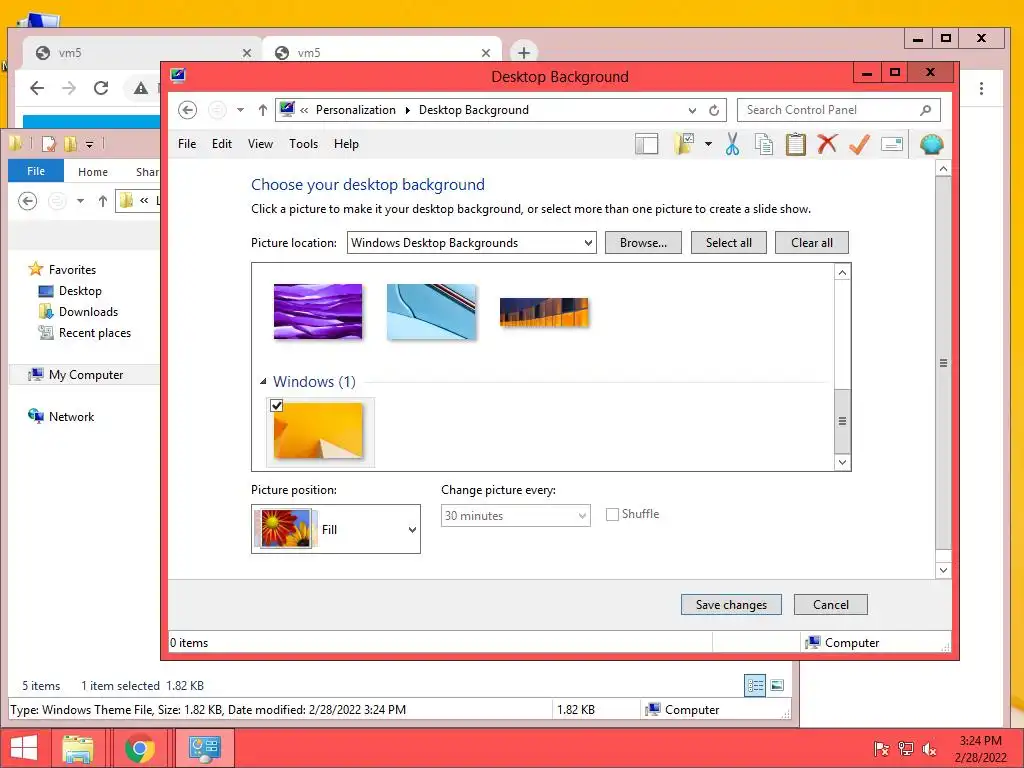Click the folder options icon in toolbar
The width and height of the screenshot is (1024, 768).
pos(684,144)
